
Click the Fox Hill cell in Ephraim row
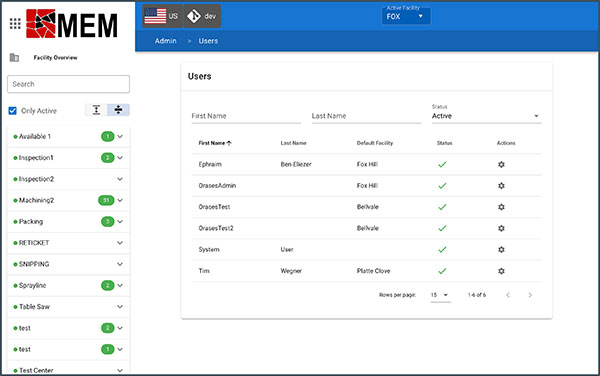click(367, 164)
